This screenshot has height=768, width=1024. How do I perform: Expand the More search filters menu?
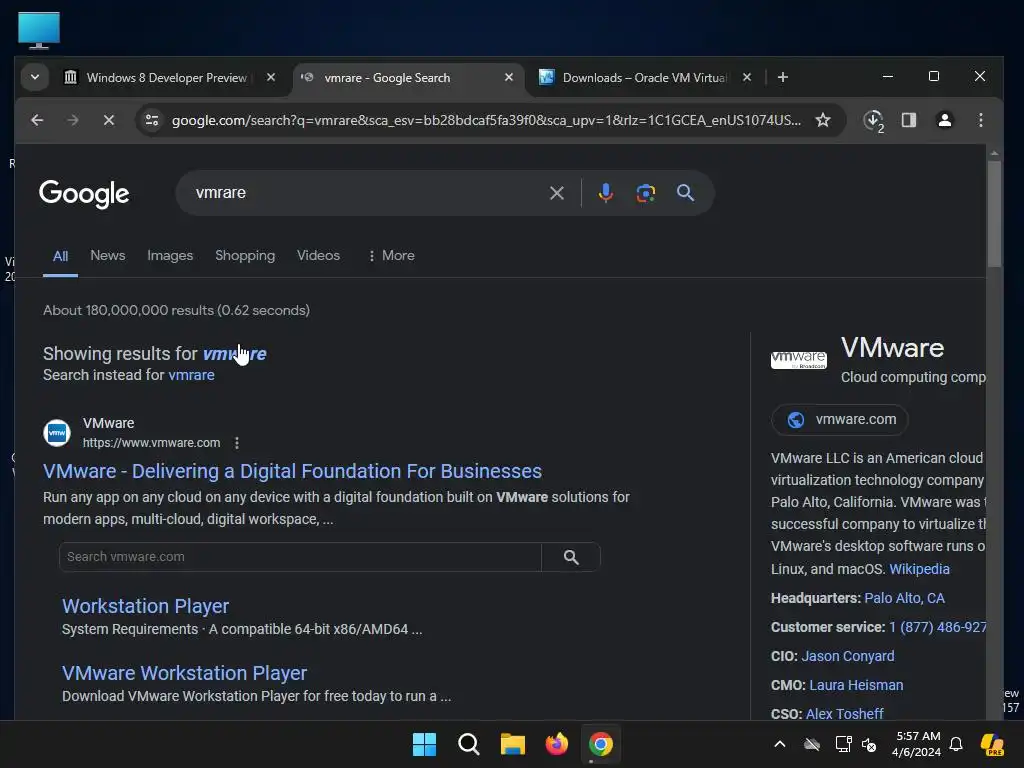coord(391,255)
